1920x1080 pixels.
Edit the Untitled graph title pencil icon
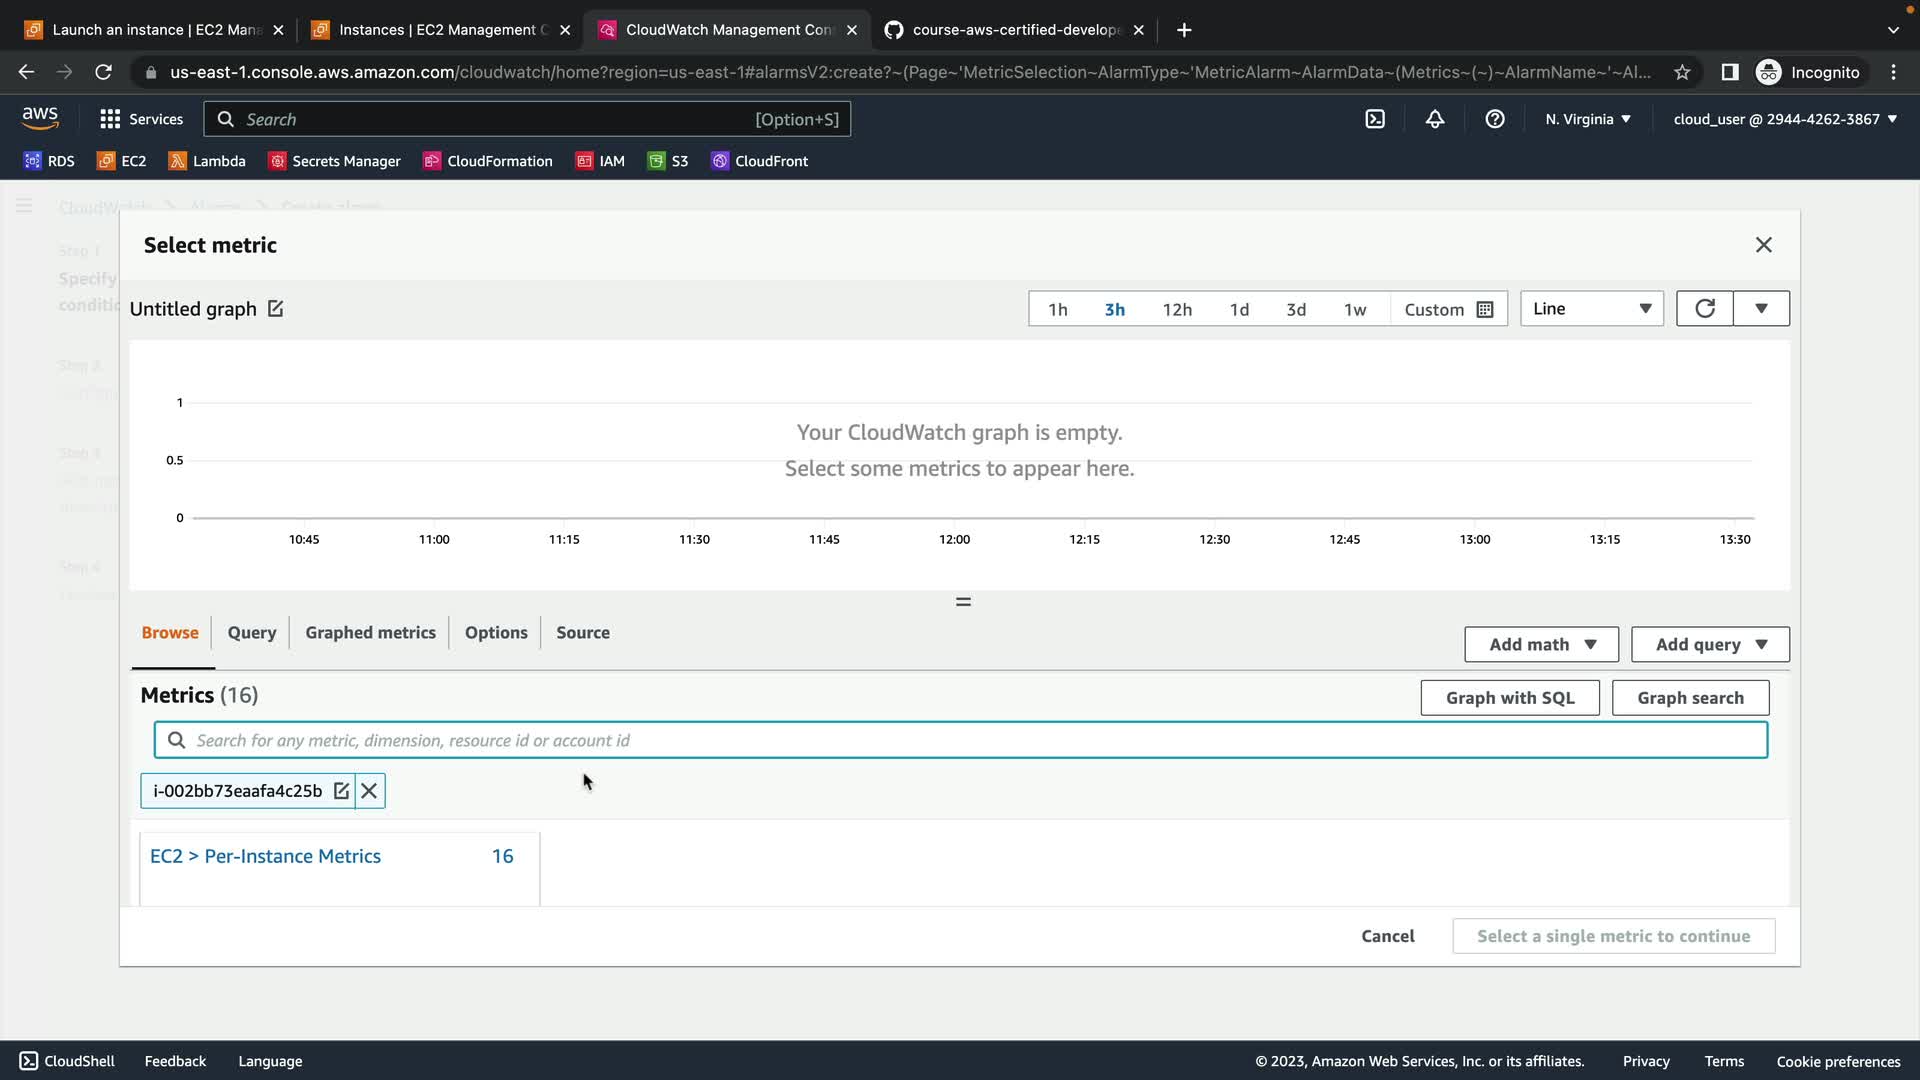point(276,309)
